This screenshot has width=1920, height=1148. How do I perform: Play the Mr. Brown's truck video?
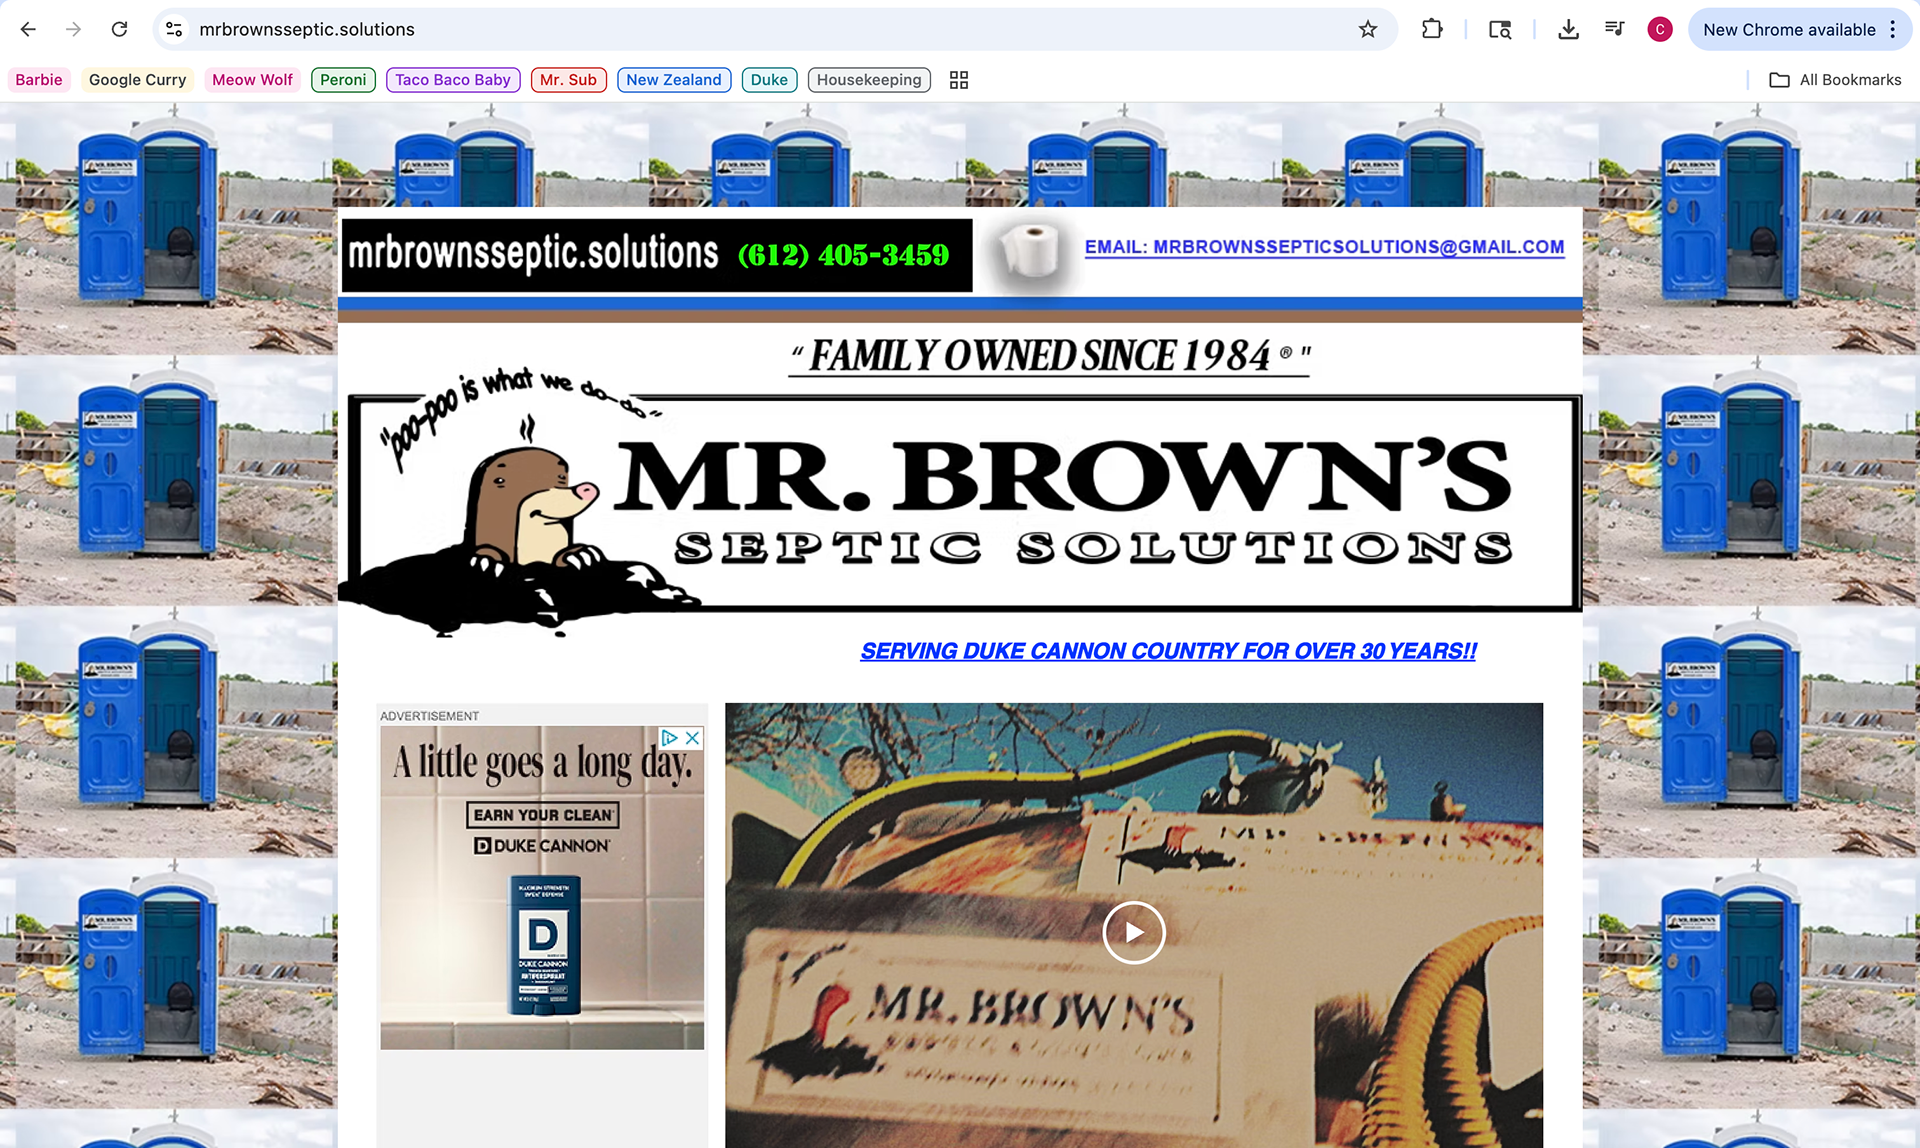(x=1133, y=932)
